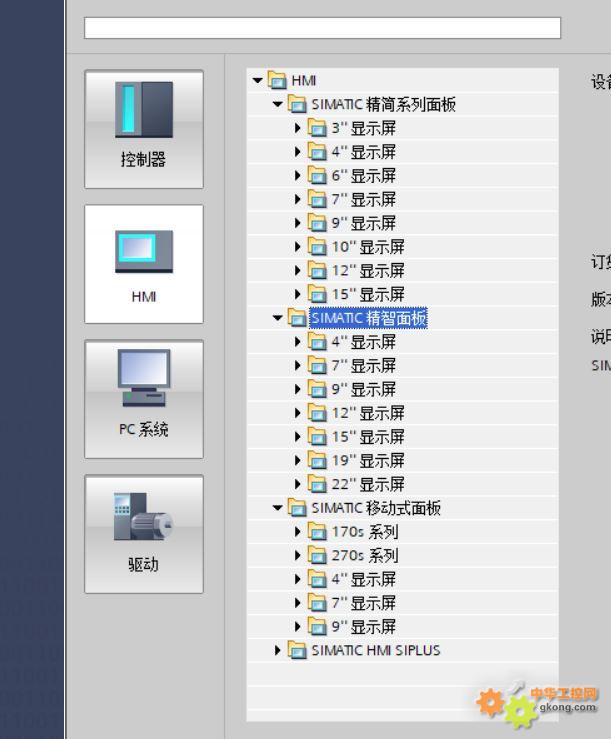
Task: Click folder icon of 270s 系列
Action: [x=317, y=555]
